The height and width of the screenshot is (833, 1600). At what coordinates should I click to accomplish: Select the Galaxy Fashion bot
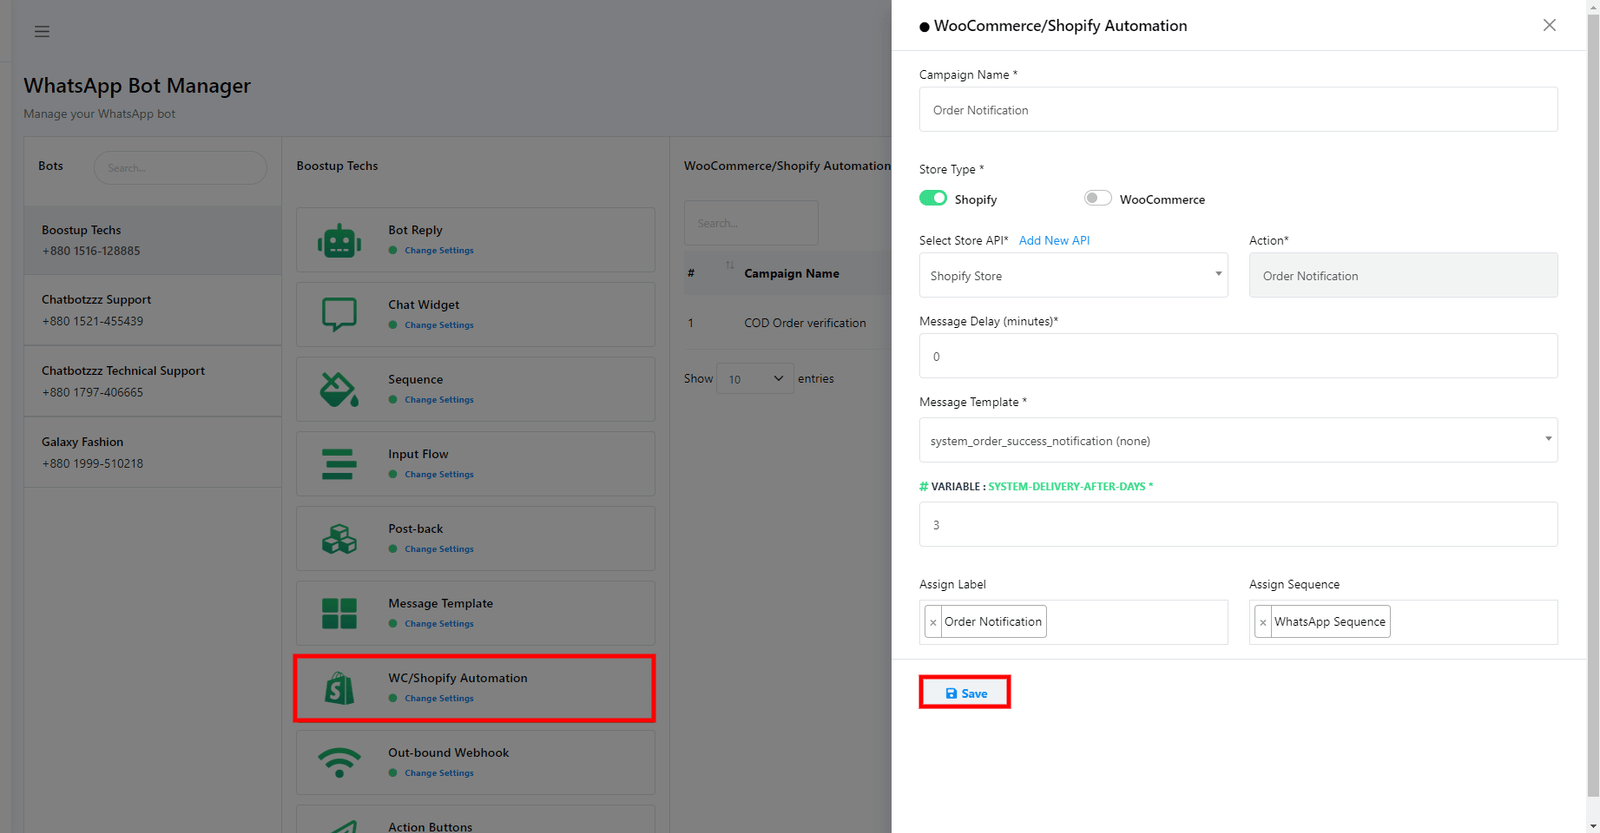(152, 452)
